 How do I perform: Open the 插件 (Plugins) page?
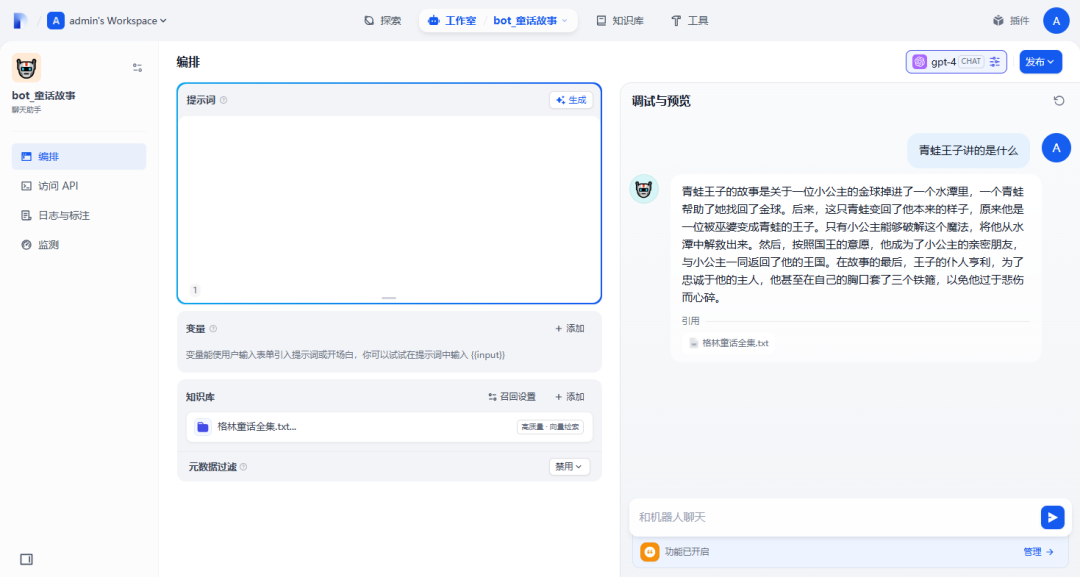[1011, 21]
